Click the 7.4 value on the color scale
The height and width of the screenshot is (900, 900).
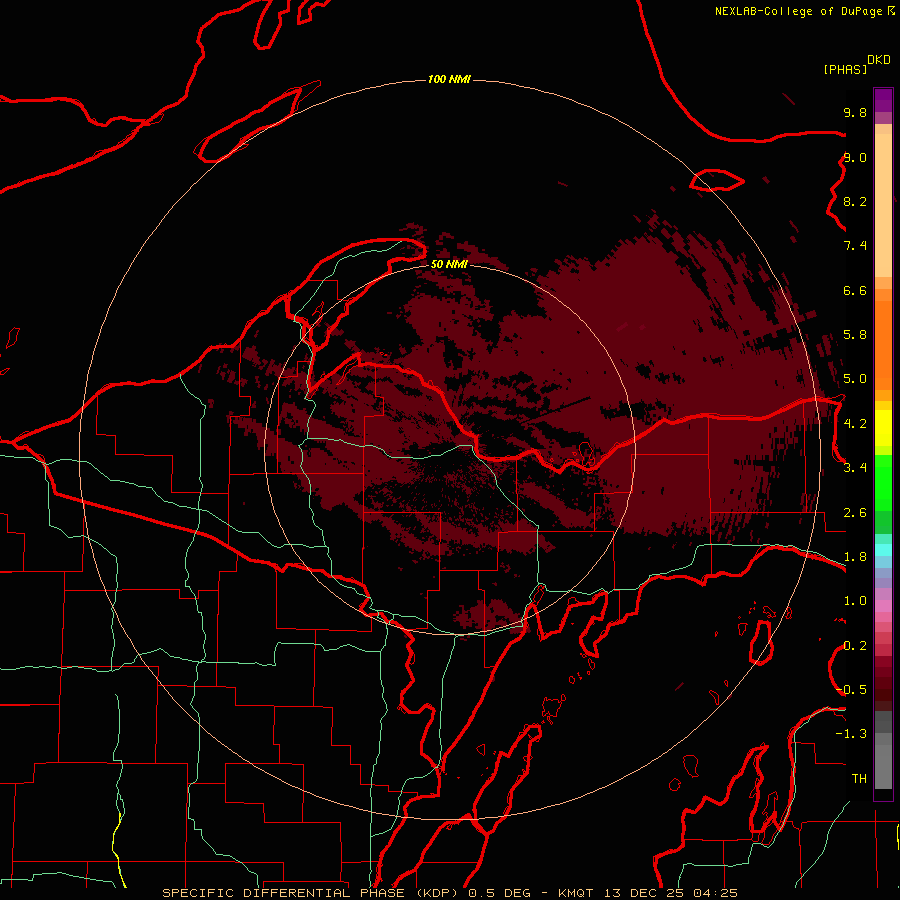pyautogui.click(x=855, y=246)
